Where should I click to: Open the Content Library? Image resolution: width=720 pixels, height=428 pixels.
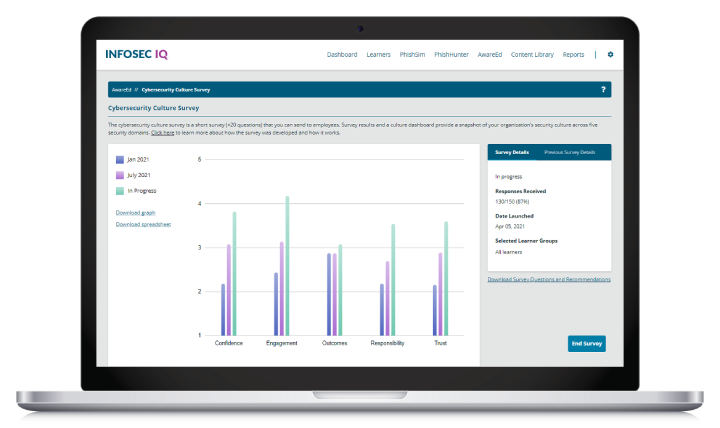click(x=533, y=55)
